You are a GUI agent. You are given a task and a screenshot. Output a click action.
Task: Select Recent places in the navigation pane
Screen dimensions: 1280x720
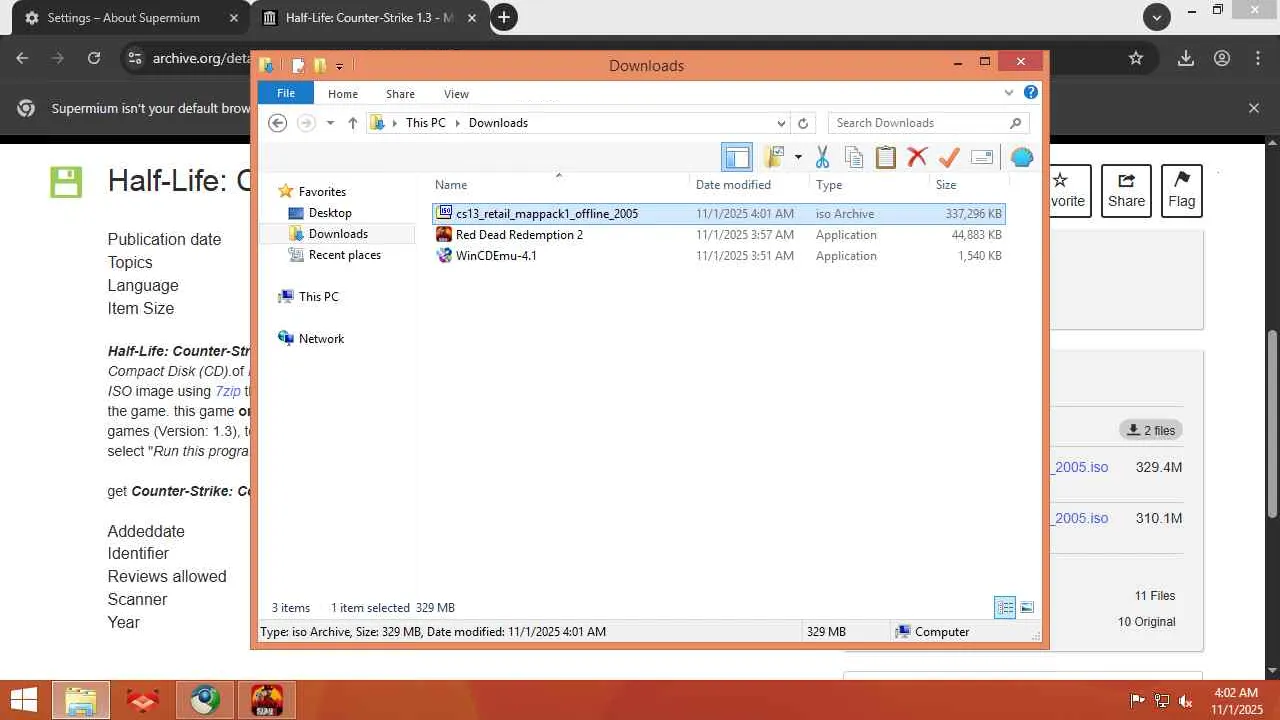click(345, 254)
